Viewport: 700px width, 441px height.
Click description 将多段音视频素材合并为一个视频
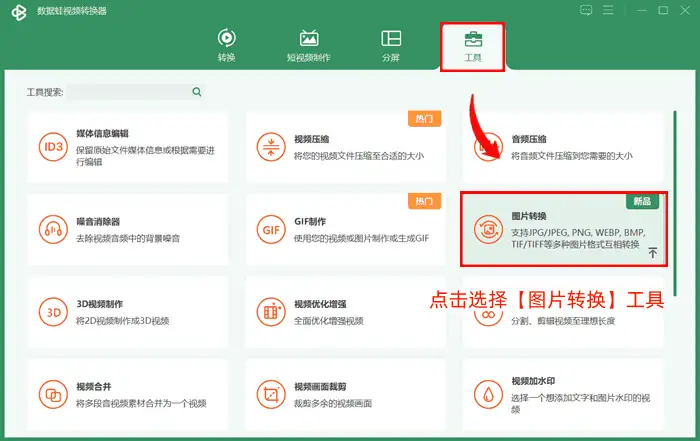(x=141, y=404)
